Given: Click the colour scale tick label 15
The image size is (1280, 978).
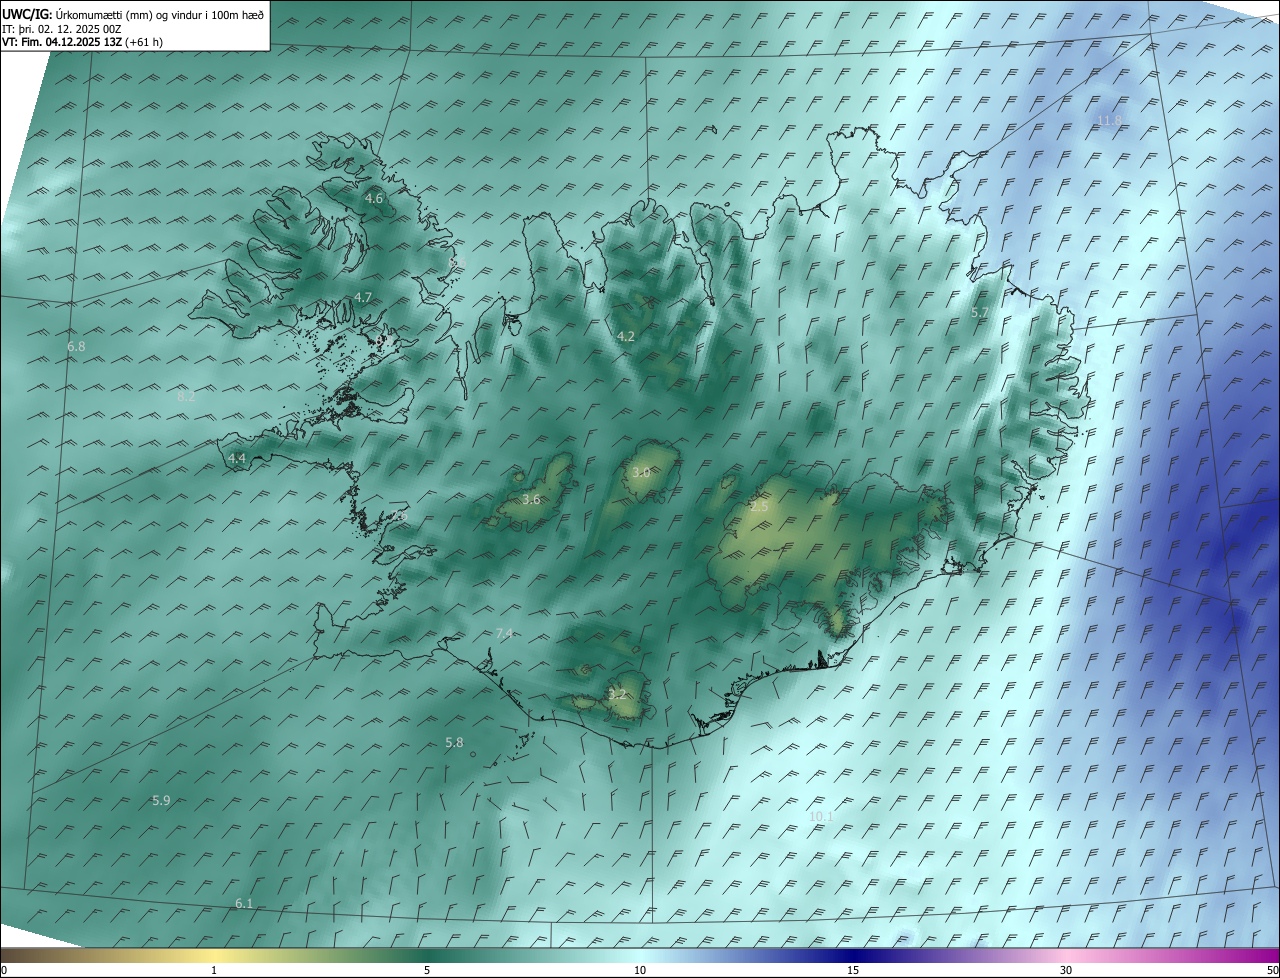Looking at the screenshot, I should coord(853,970).
